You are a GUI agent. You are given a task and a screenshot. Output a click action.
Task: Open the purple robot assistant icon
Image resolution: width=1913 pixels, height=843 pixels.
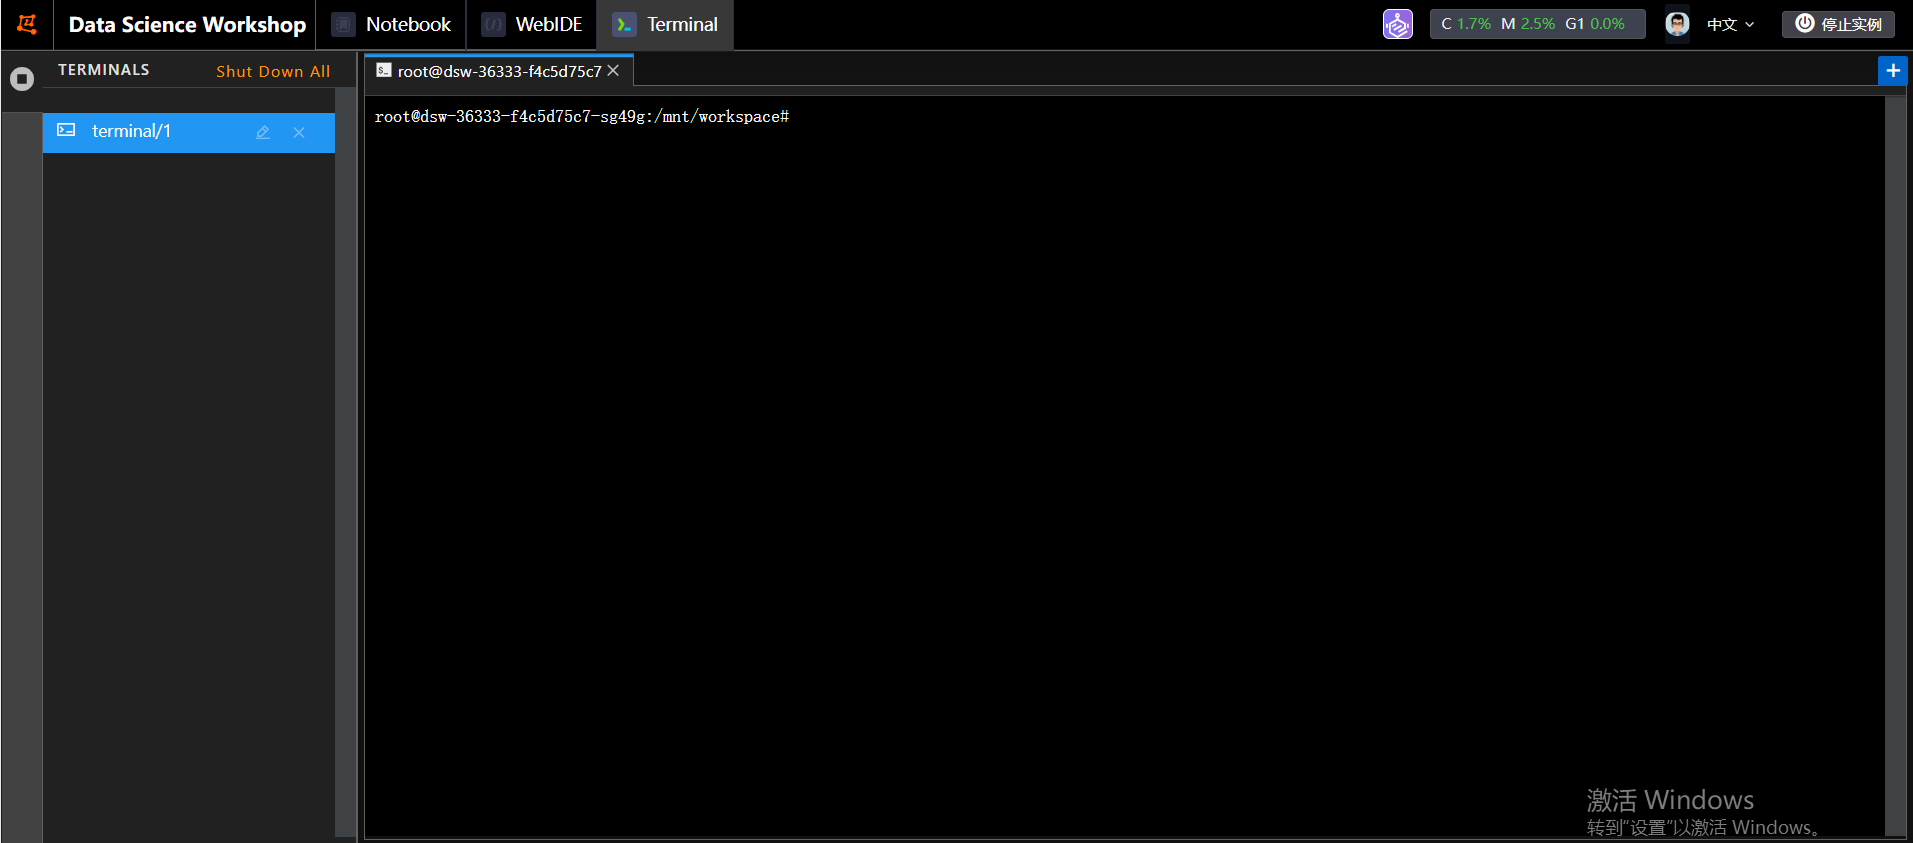[x=1397, y=24]
